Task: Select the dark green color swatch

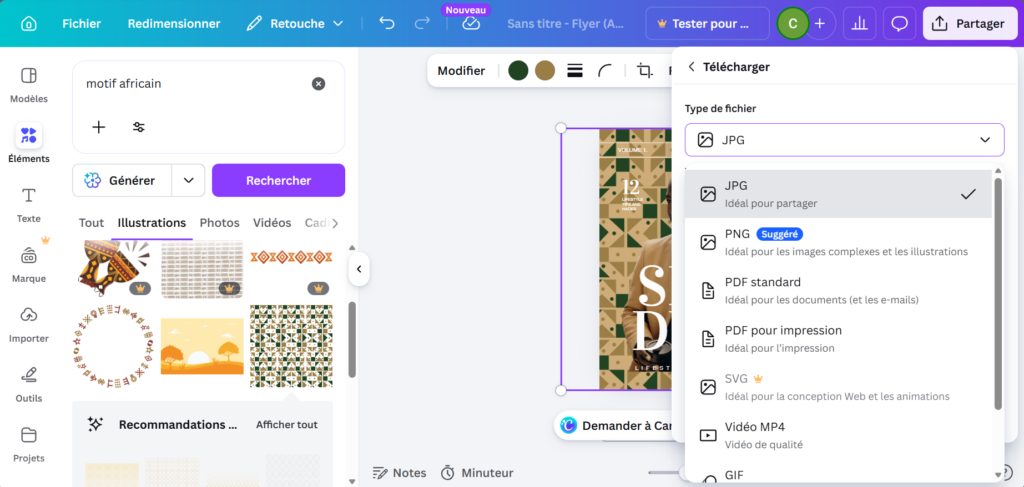Action: (x=518, y=71)
